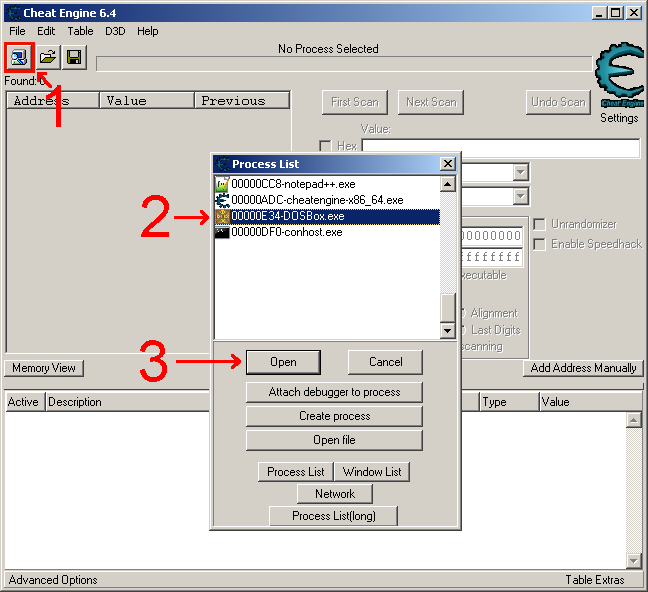Click the Create process button
Viewport: 648px width, 592px height.
[x=334, y=416]
